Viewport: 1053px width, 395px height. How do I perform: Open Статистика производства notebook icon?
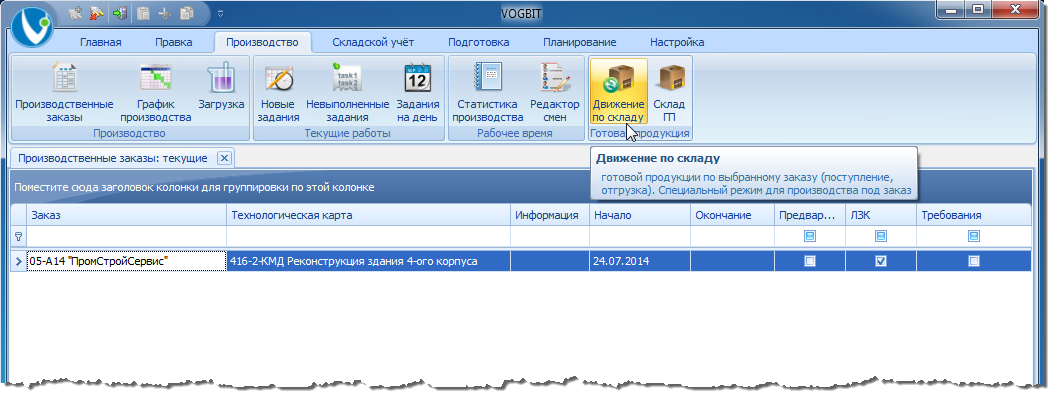pyautogui.click(x=487, y=92)
